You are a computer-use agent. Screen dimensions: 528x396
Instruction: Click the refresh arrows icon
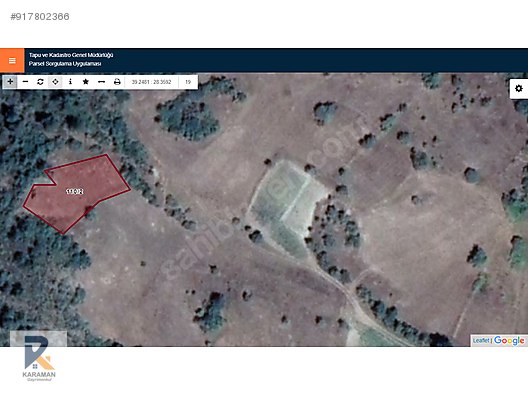[x=40, y=82]
